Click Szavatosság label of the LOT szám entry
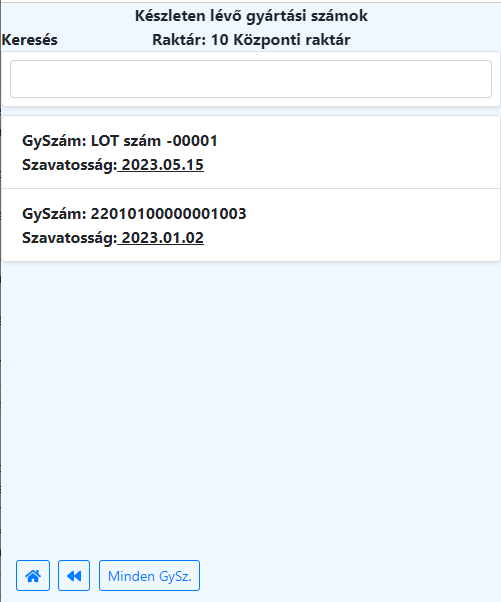Image resolution: width=501 pixels, height=602 pixels. (69, 165)
